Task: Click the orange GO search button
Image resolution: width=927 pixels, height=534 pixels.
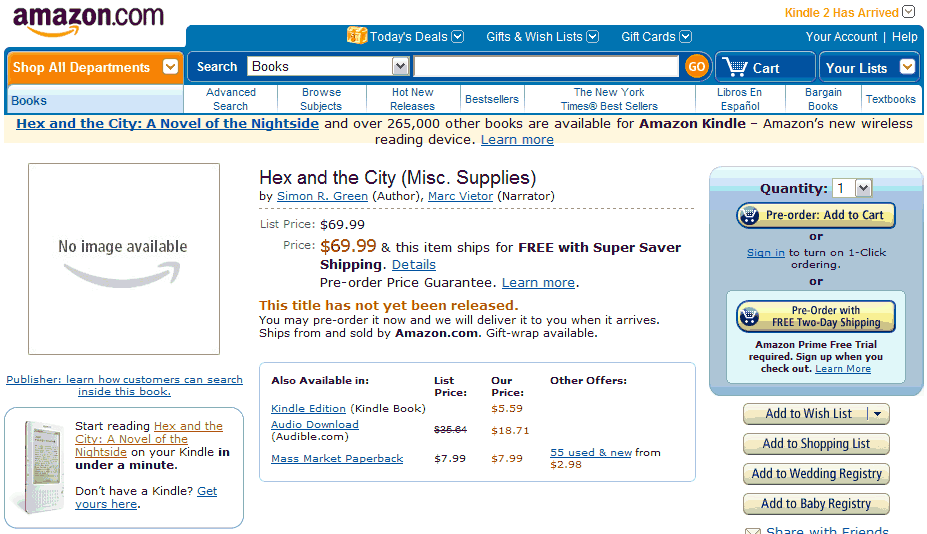Action: click(696, 67)
